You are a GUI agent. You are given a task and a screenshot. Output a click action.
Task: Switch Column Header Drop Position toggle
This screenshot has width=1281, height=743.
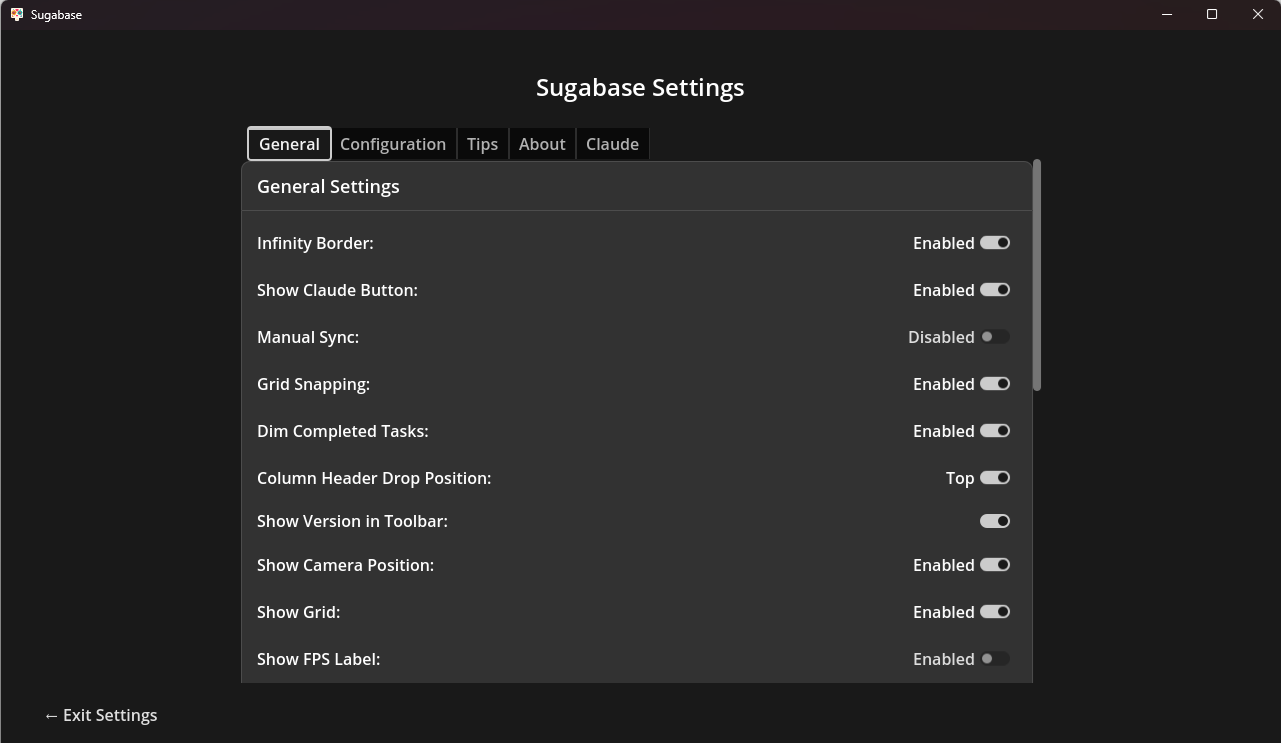click(995, 478)
